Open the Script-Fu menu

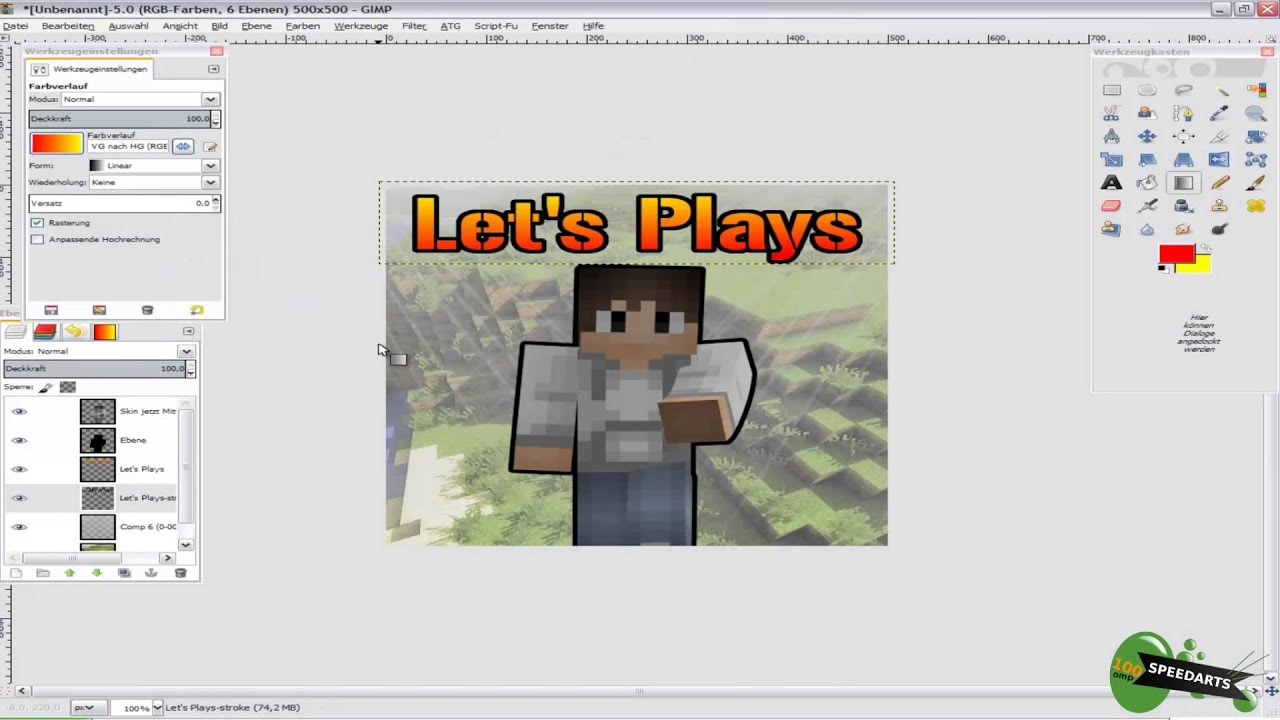(x=495, y=26)
